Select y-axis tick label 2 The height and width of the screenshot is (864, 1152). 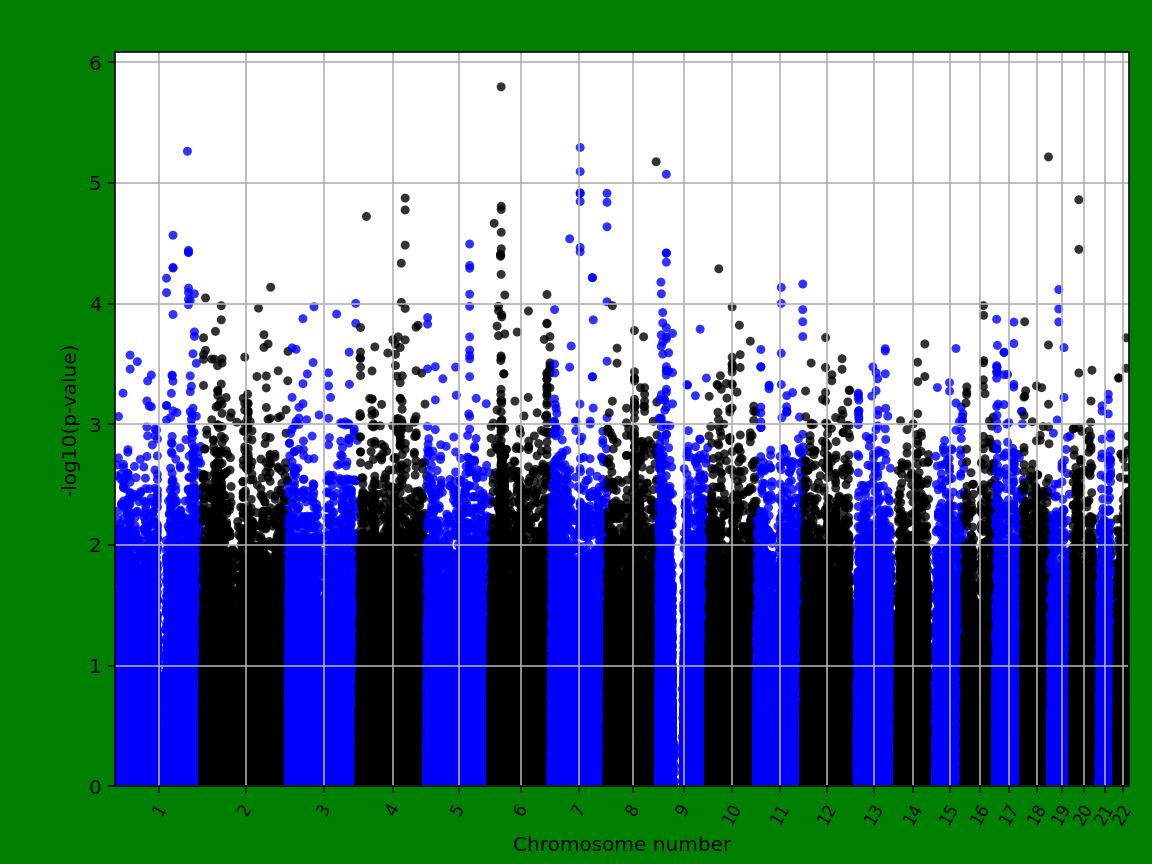pyautogui.click(x=97, y=546)
